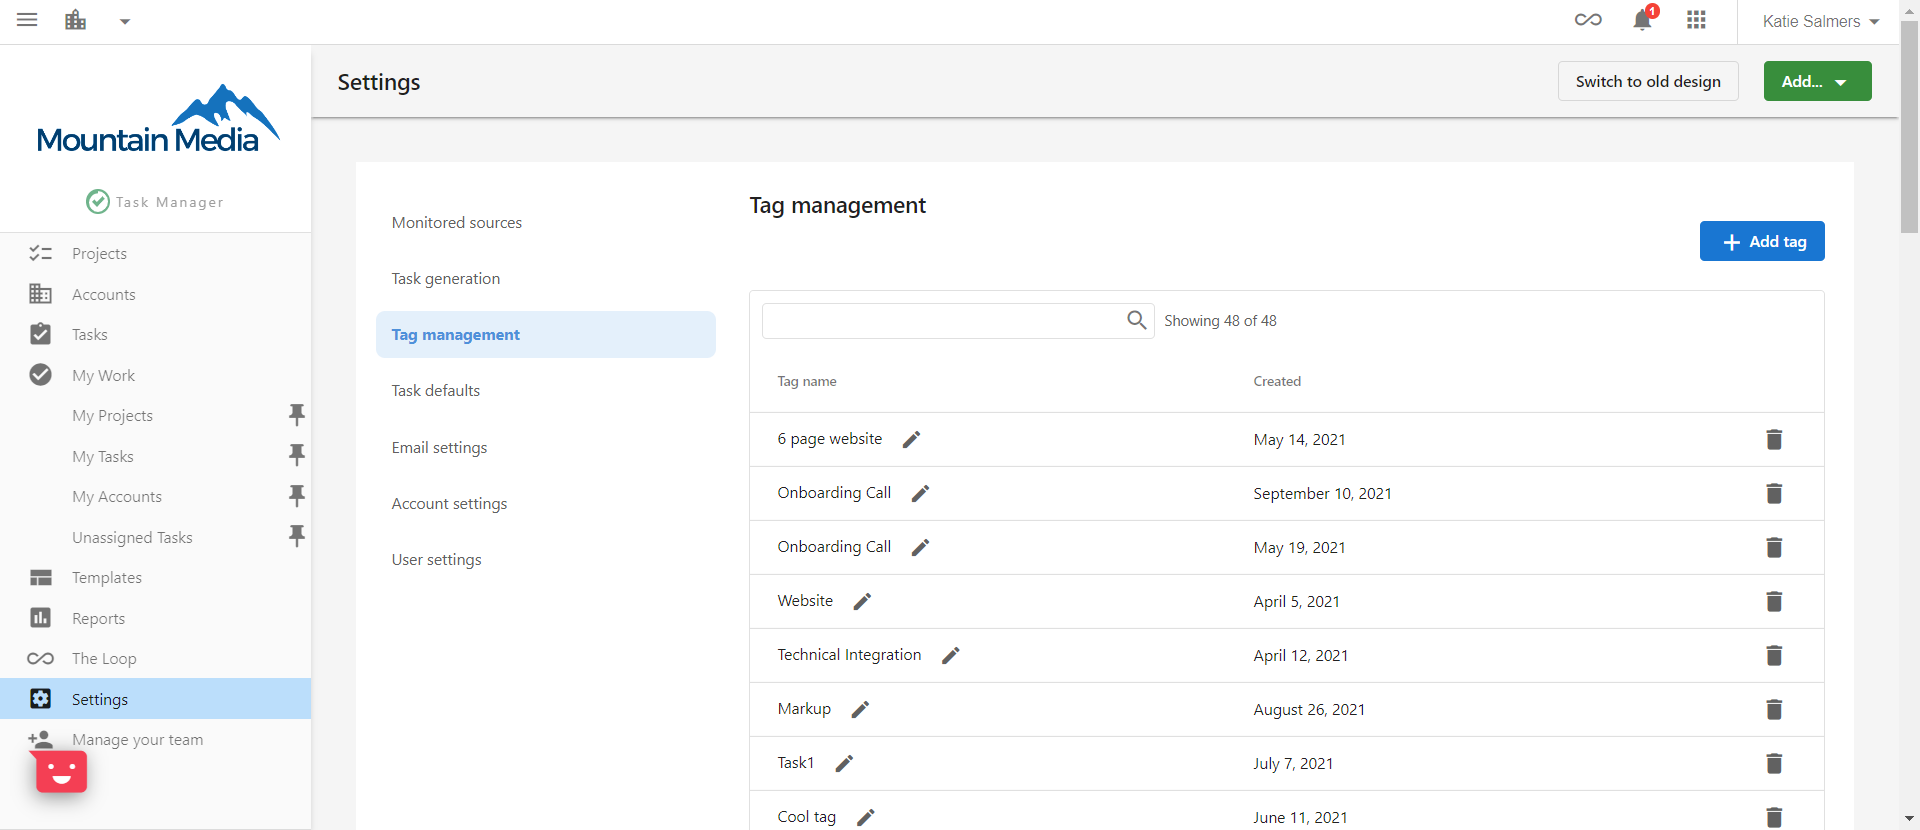Image resolution: width=1920 pixels, height=830 pixels.
Task: Expand the company selector dropdown arrow
Action: pos(125,21)
